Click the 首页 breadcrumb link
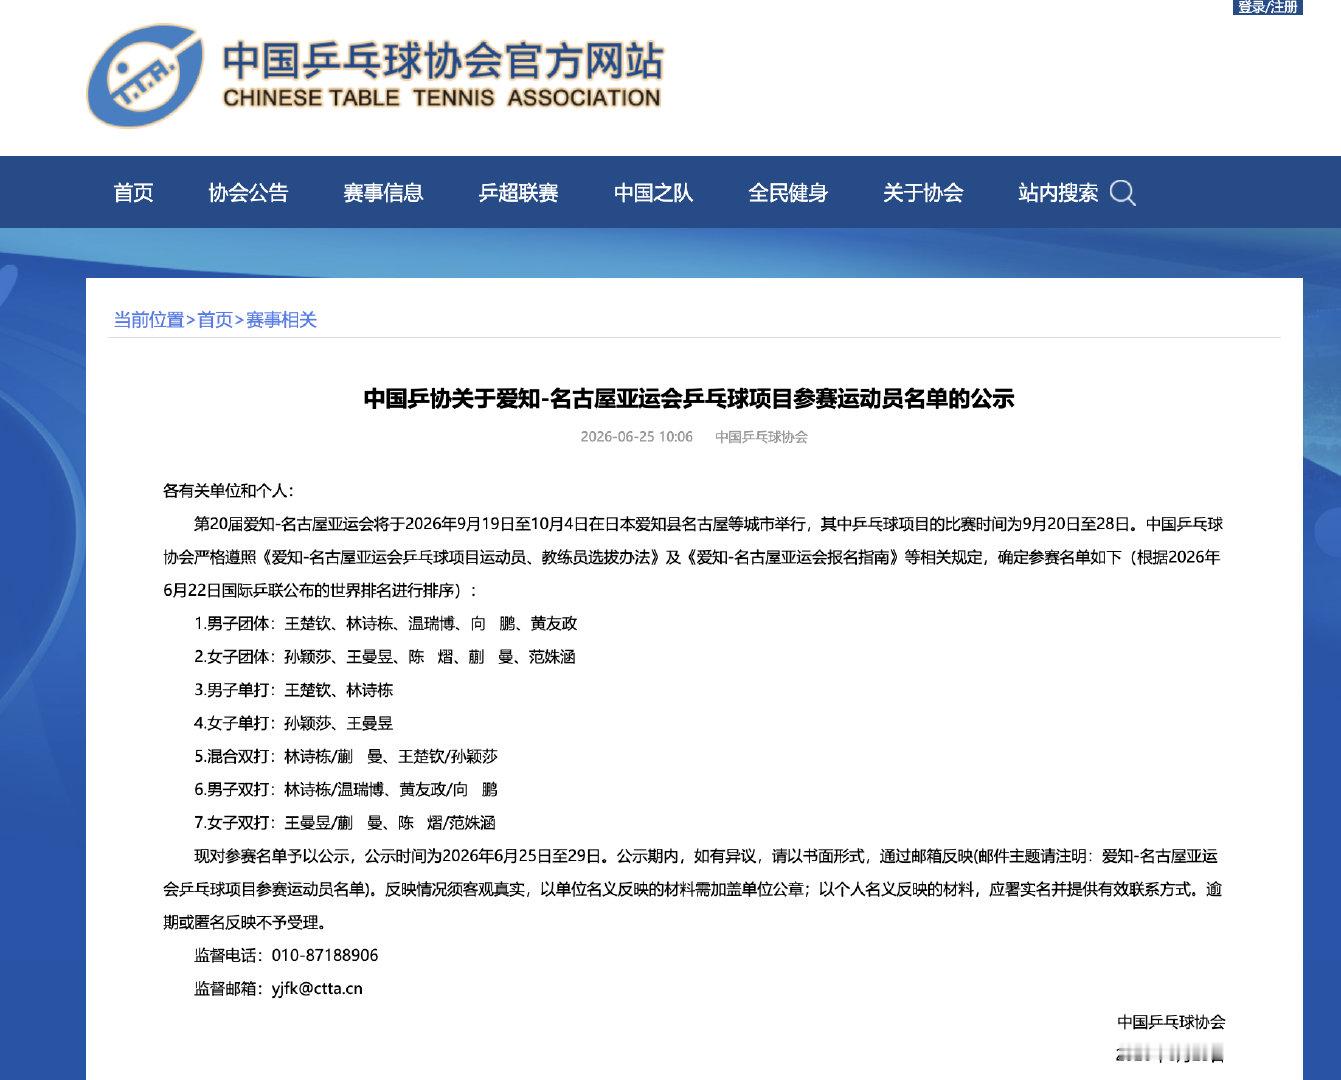1341x1080 pixels. [215, 320]
